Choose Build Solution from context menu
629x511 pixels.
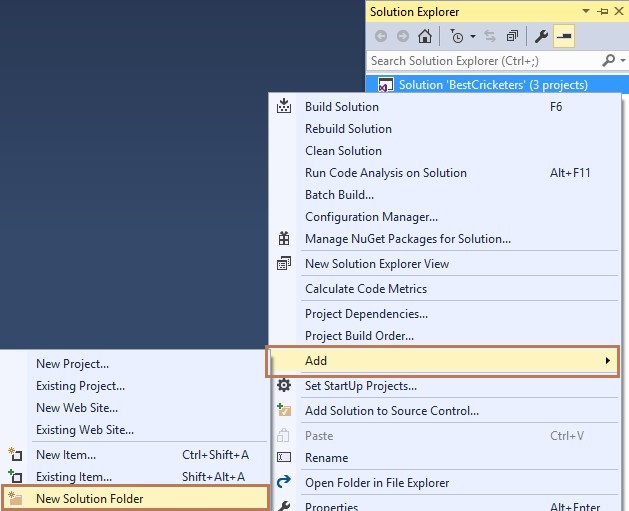(x=445, y=107)
